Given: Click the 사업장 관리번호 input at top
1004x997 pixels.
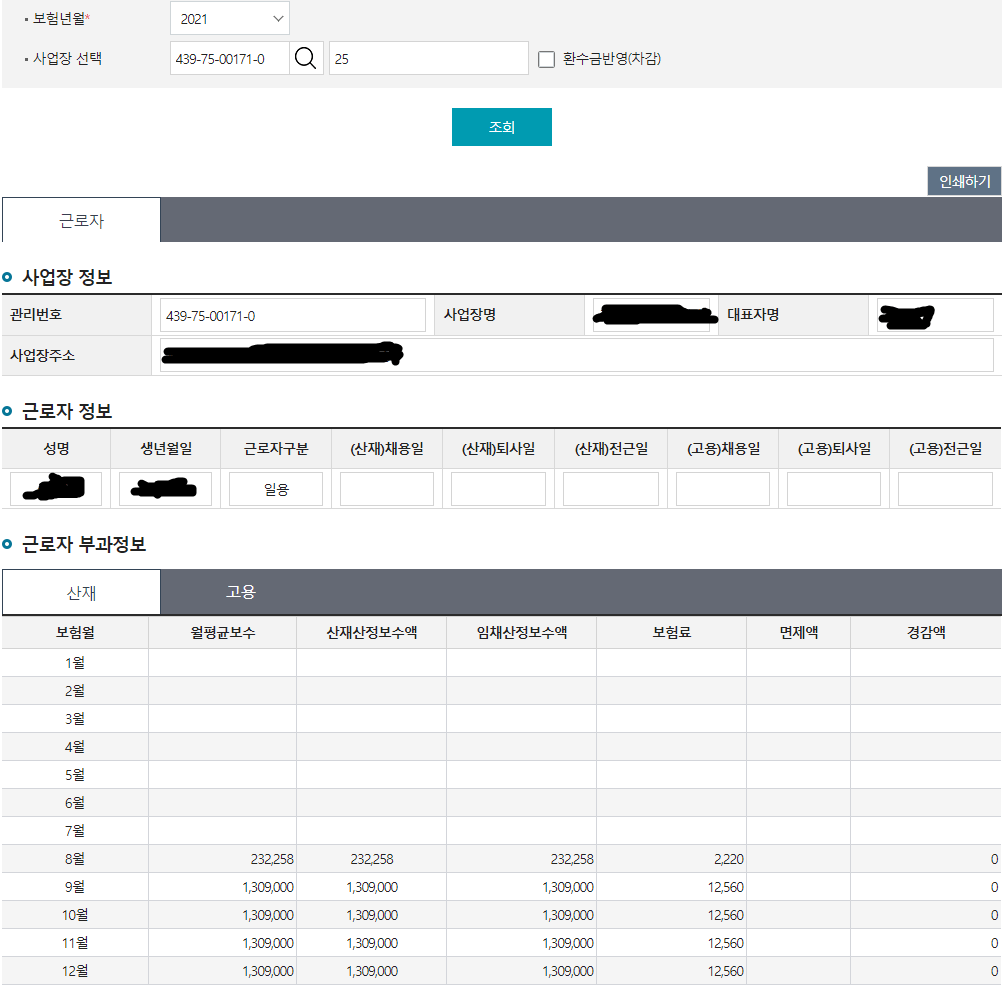Looking at the screenshot, I should click(230, 59).
